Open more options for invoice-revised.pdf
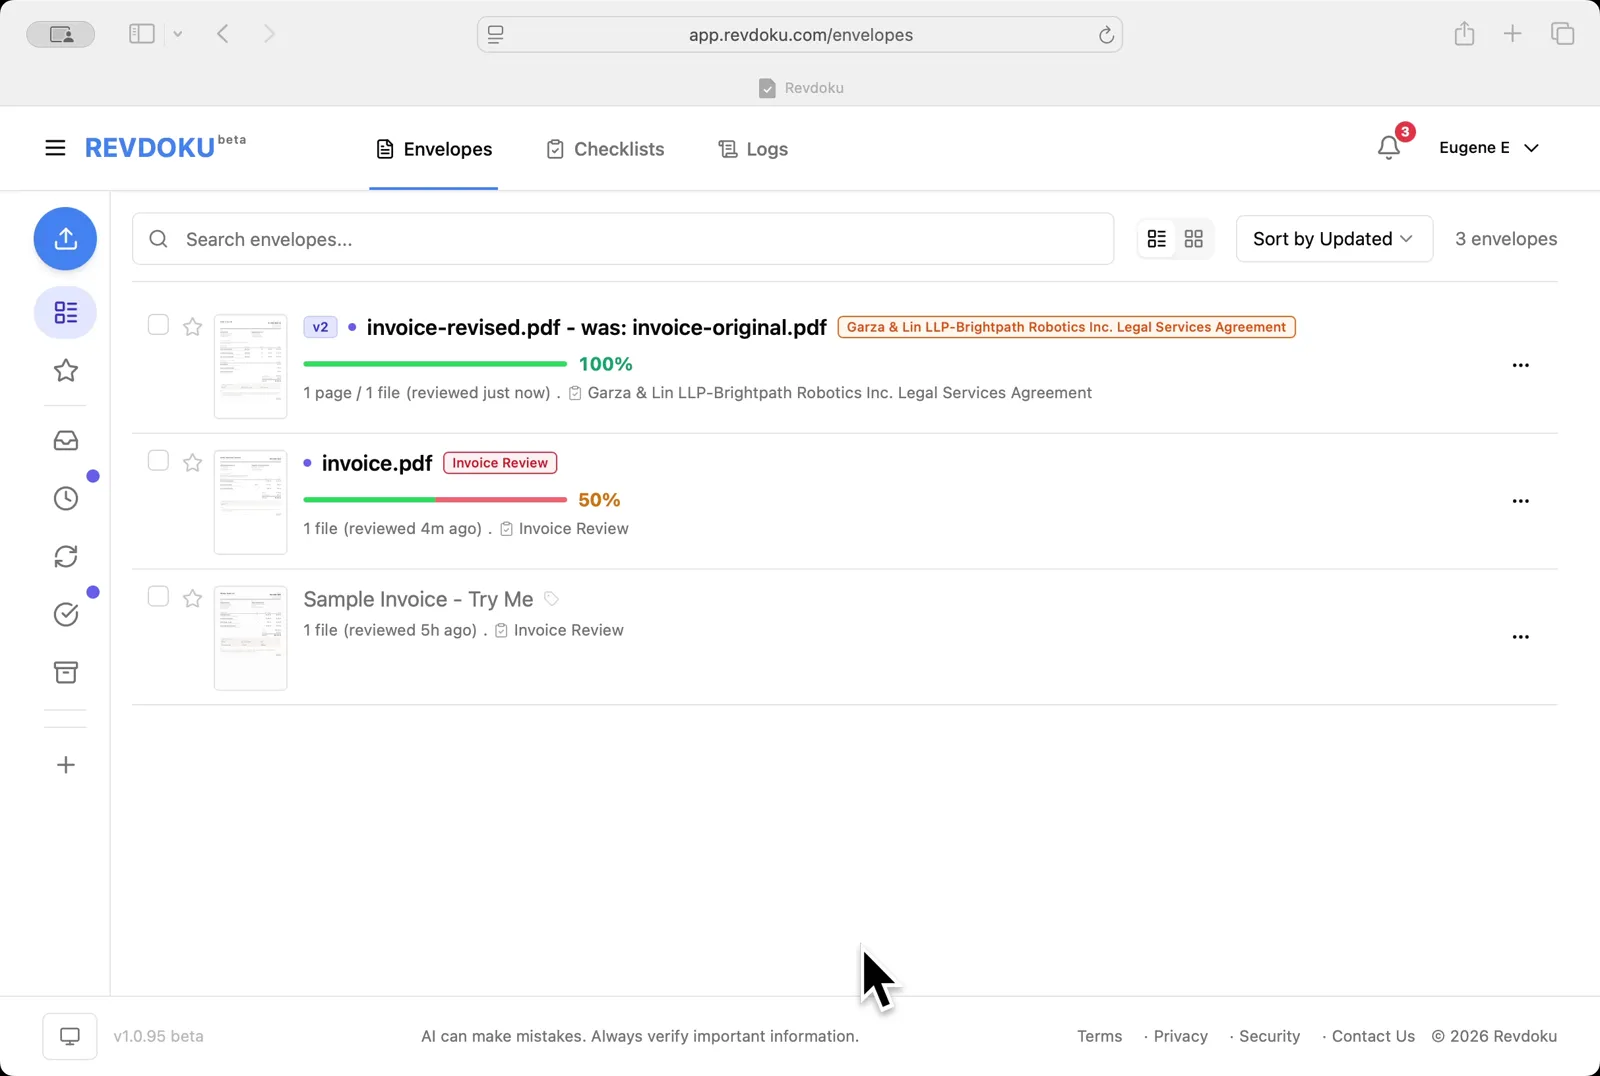 (x=1521, y=365)
